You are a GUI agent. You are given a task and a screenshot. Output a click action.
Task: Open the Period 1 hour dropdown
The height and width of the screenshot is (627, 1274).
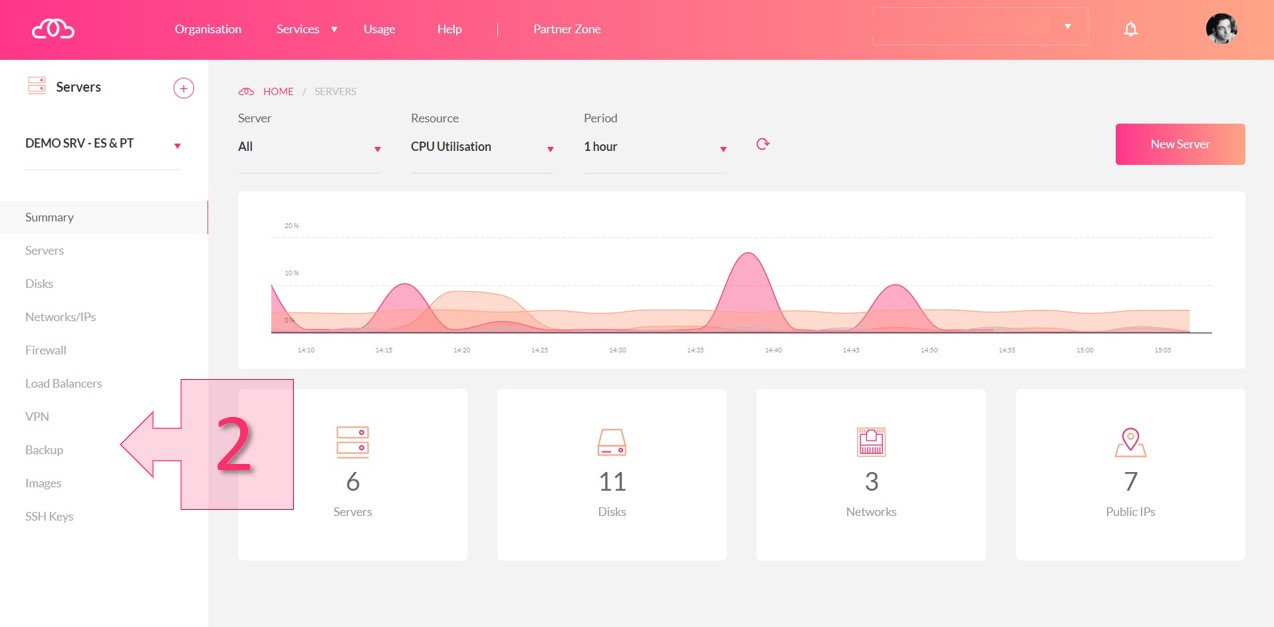tap(655, 147)
